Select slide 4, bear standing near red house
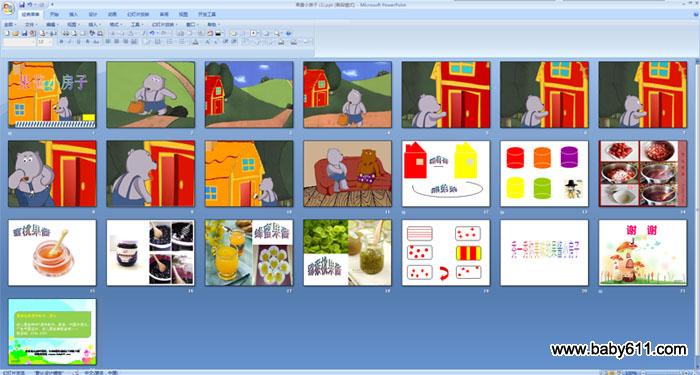 [x=347, y=95]
